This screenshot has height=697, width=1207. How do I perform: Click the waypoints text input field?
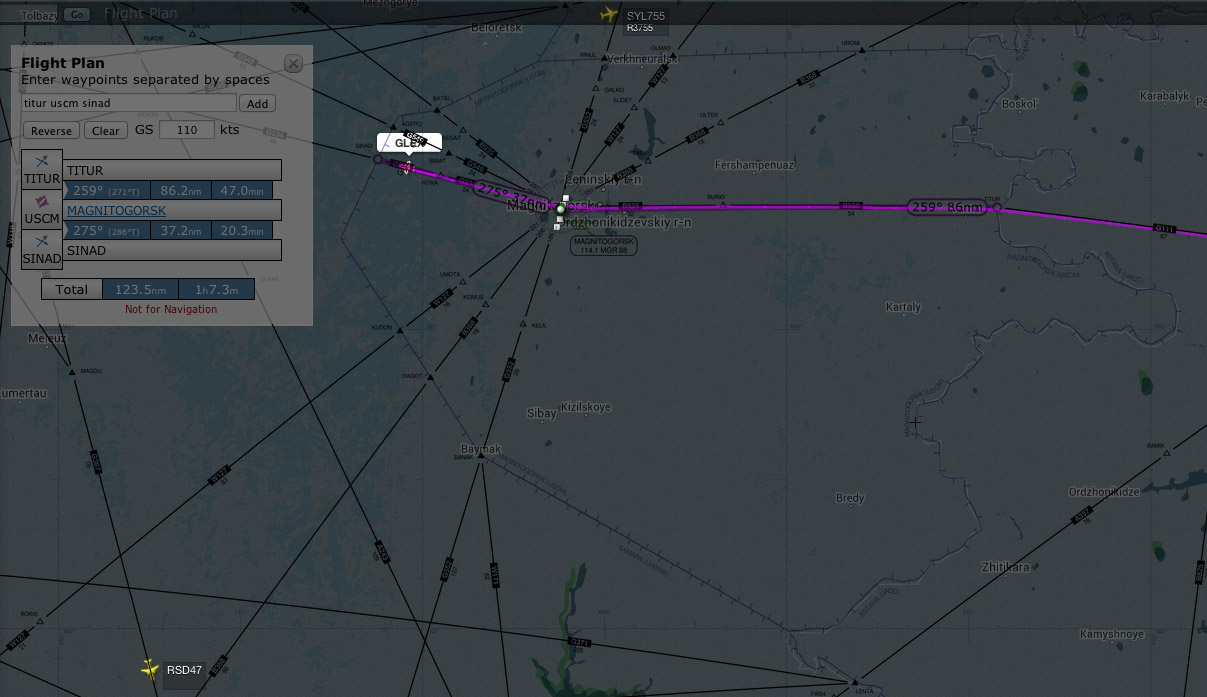tap(128, 103)
